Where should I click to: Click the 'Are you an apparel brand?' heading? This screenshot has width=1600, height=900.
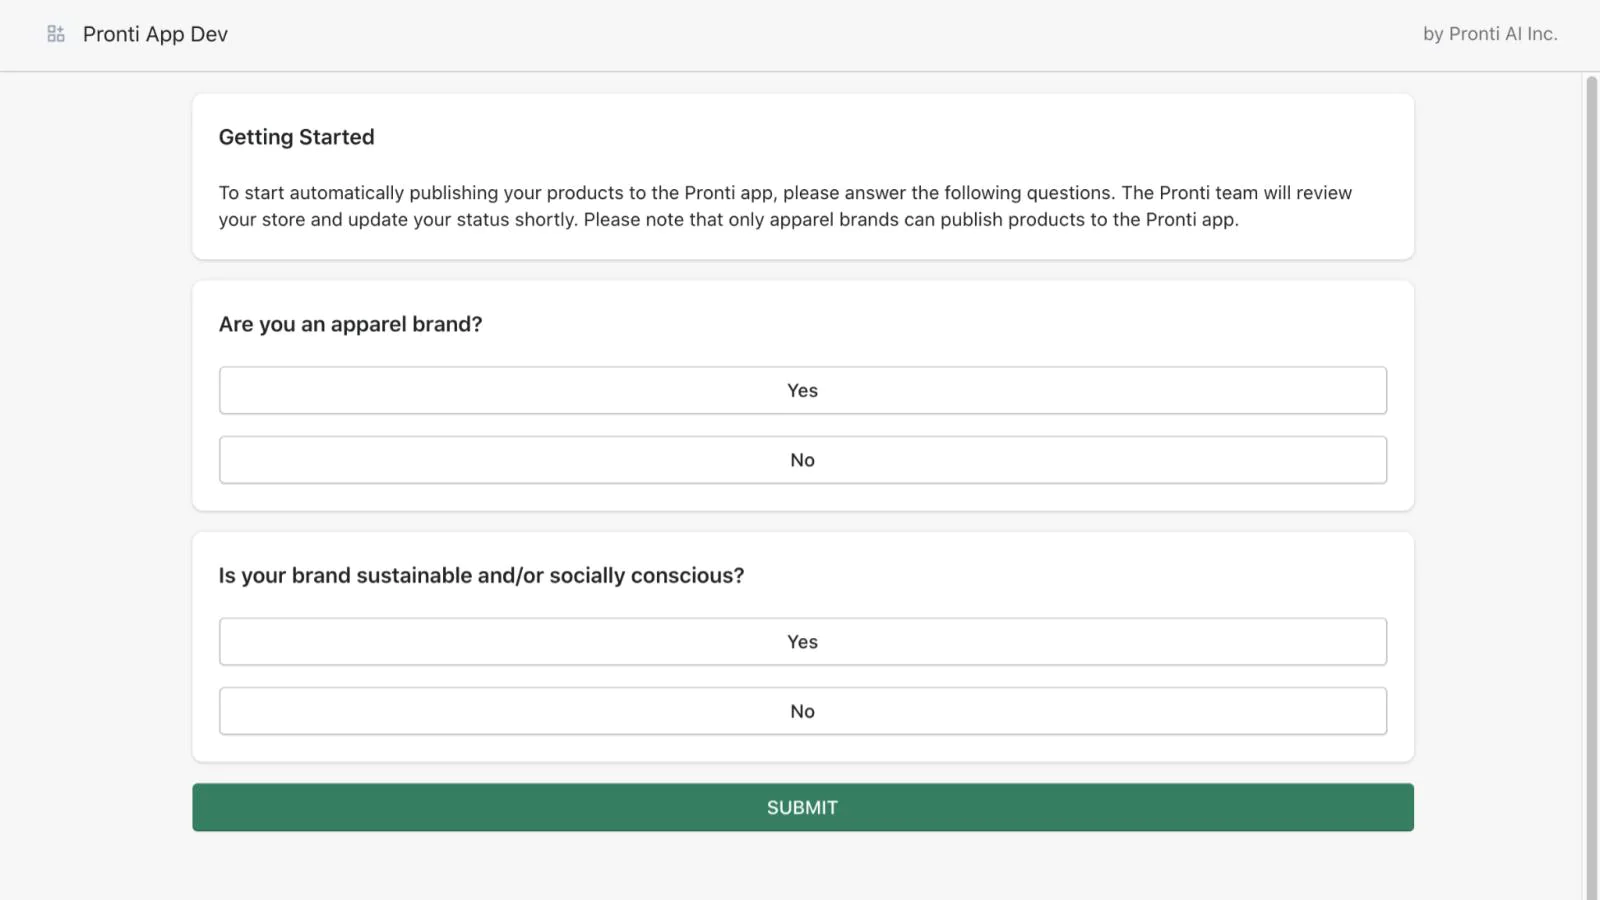[x=350, y=324]
